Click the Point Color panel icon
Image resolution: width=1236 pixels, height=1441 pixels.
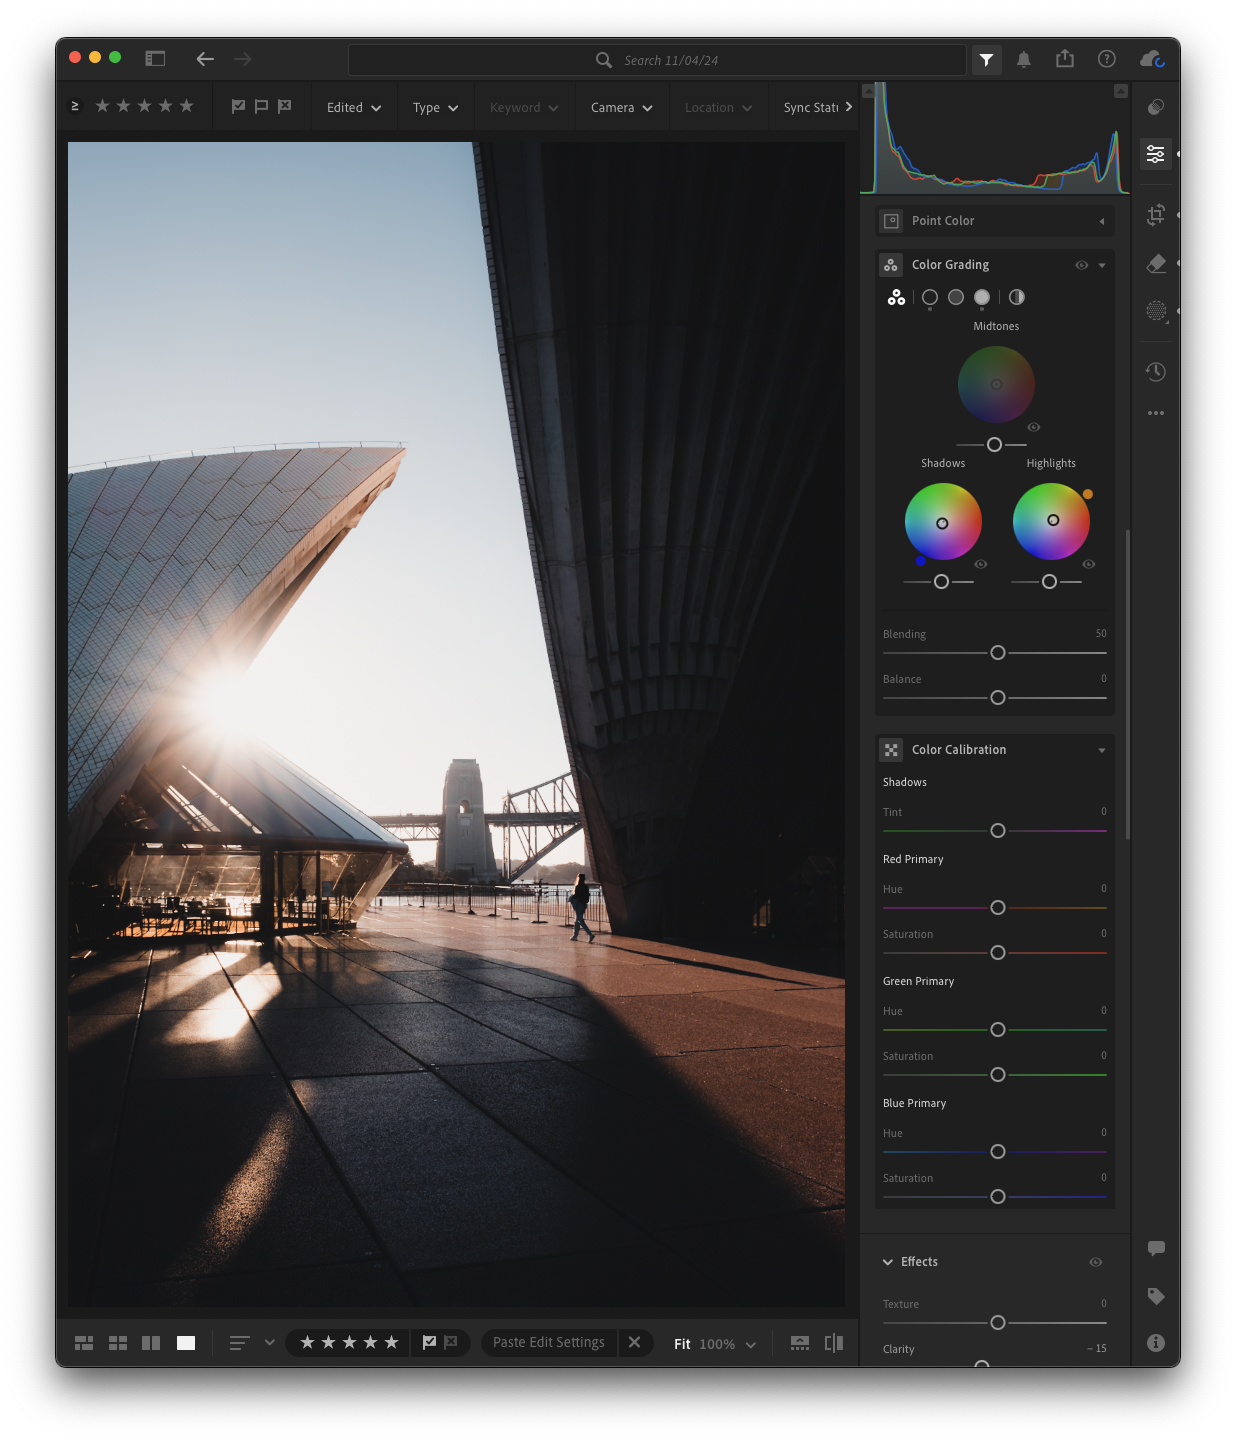891,221
